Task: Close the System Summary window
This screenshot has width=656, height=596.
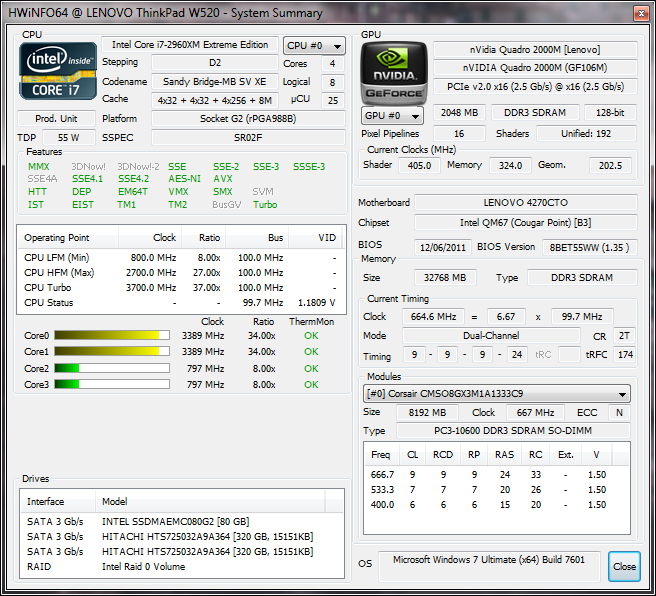Action: click(641, 13)
